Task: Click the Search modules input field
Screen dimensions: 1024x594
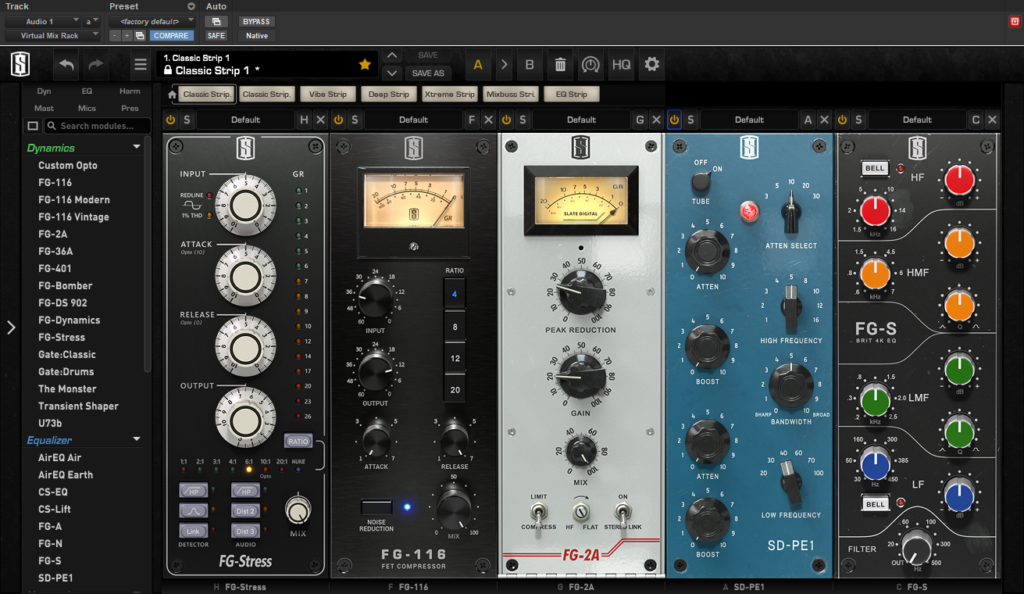Action: pyautogui.click(x=96, y=125)
